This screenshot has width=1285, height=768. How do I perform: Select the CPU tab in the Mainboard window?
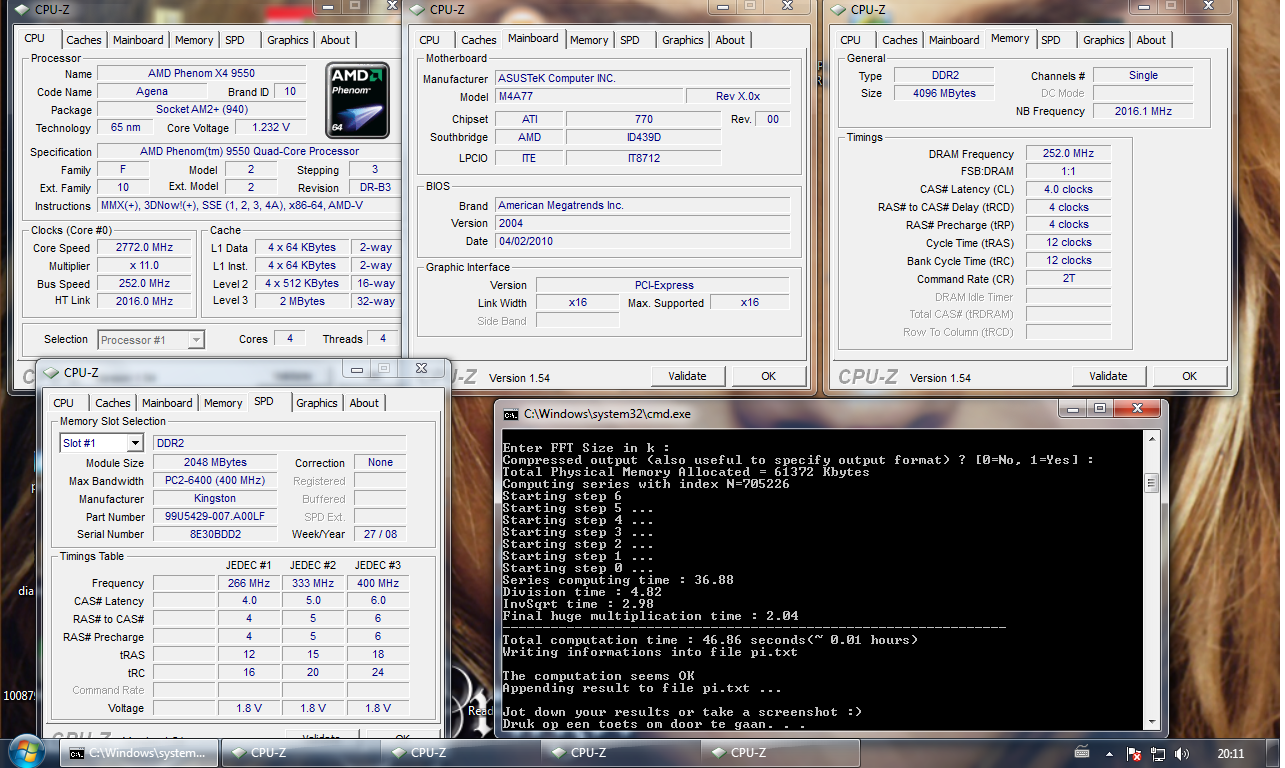(x=430, y=40)
